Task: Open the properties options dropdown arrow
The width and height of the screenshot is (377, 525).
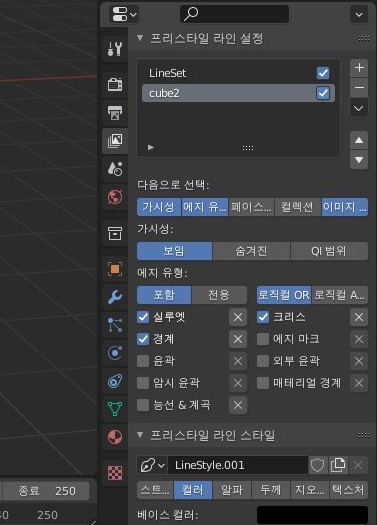Action: click(x=359, y=14)
